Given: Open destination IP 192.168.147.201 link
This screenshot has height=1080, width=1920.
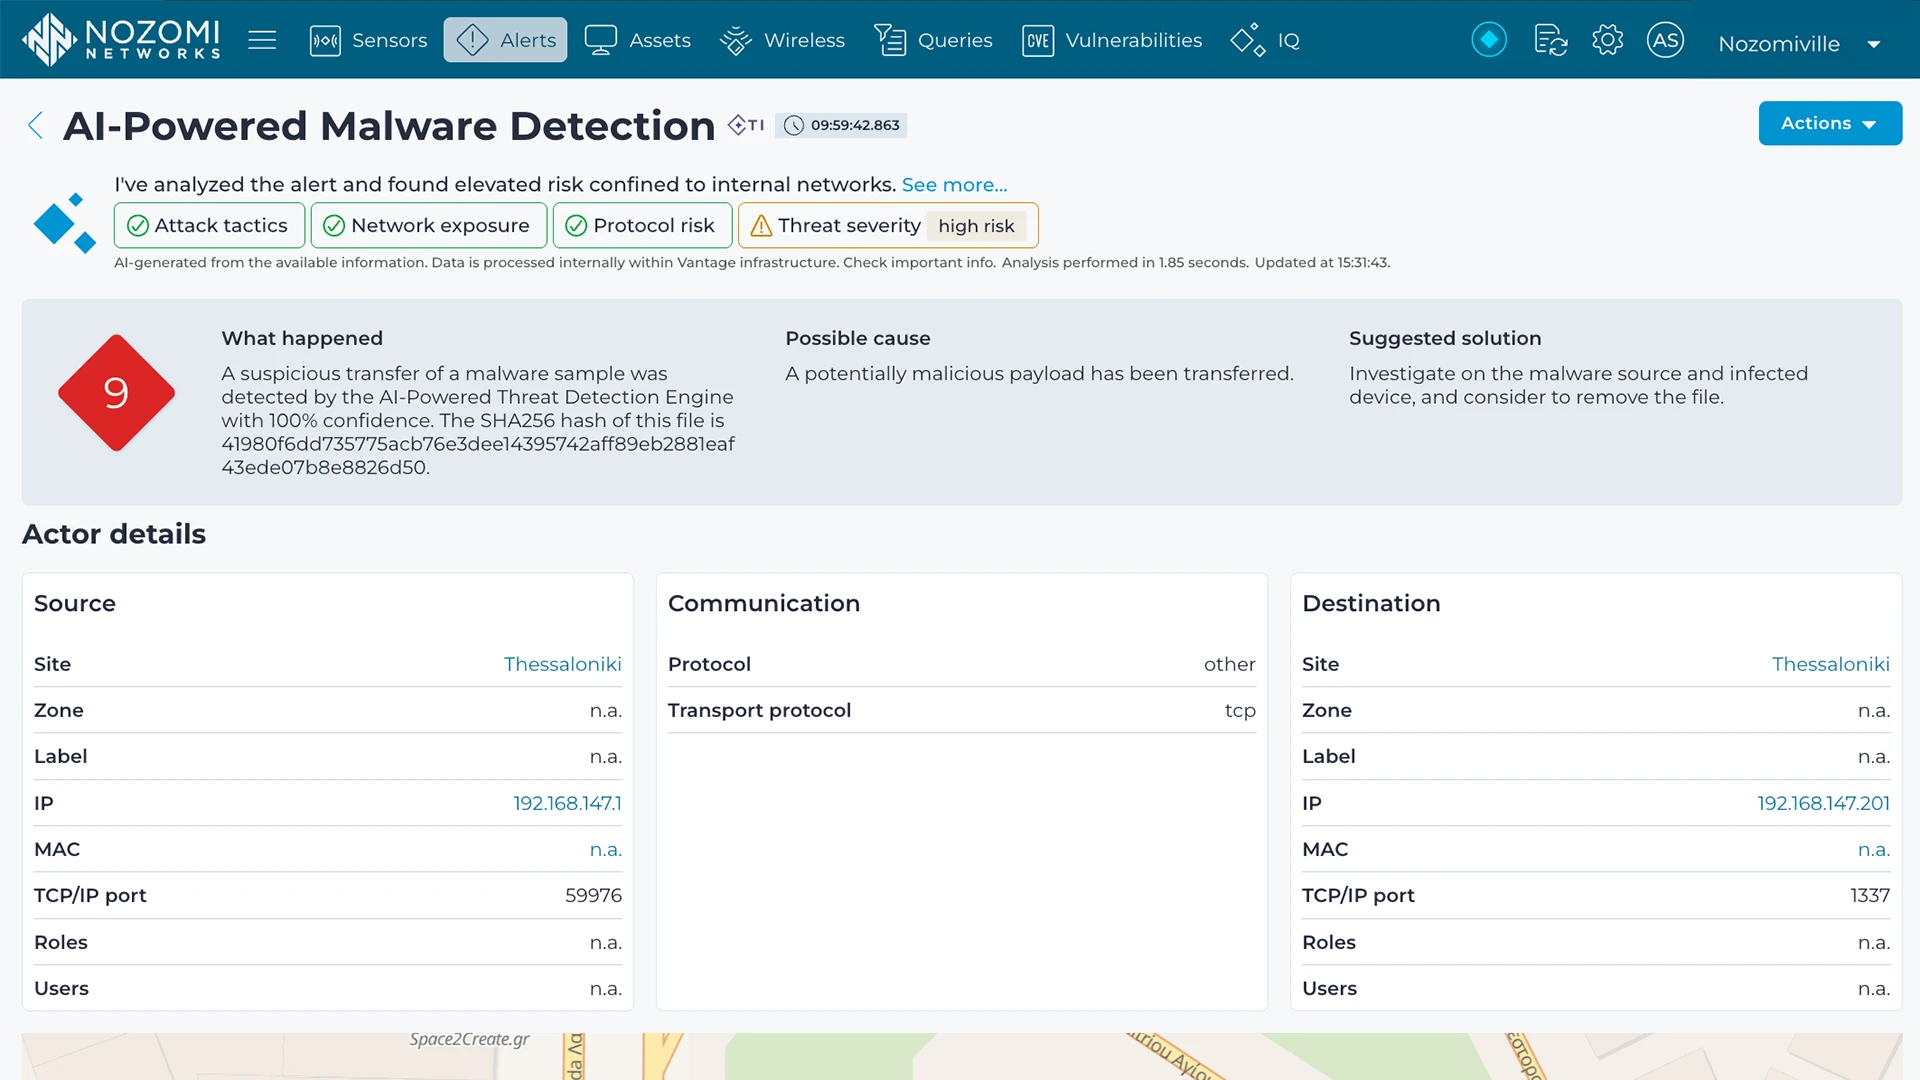Looking at the screenshot, I should click(1823, 803).
